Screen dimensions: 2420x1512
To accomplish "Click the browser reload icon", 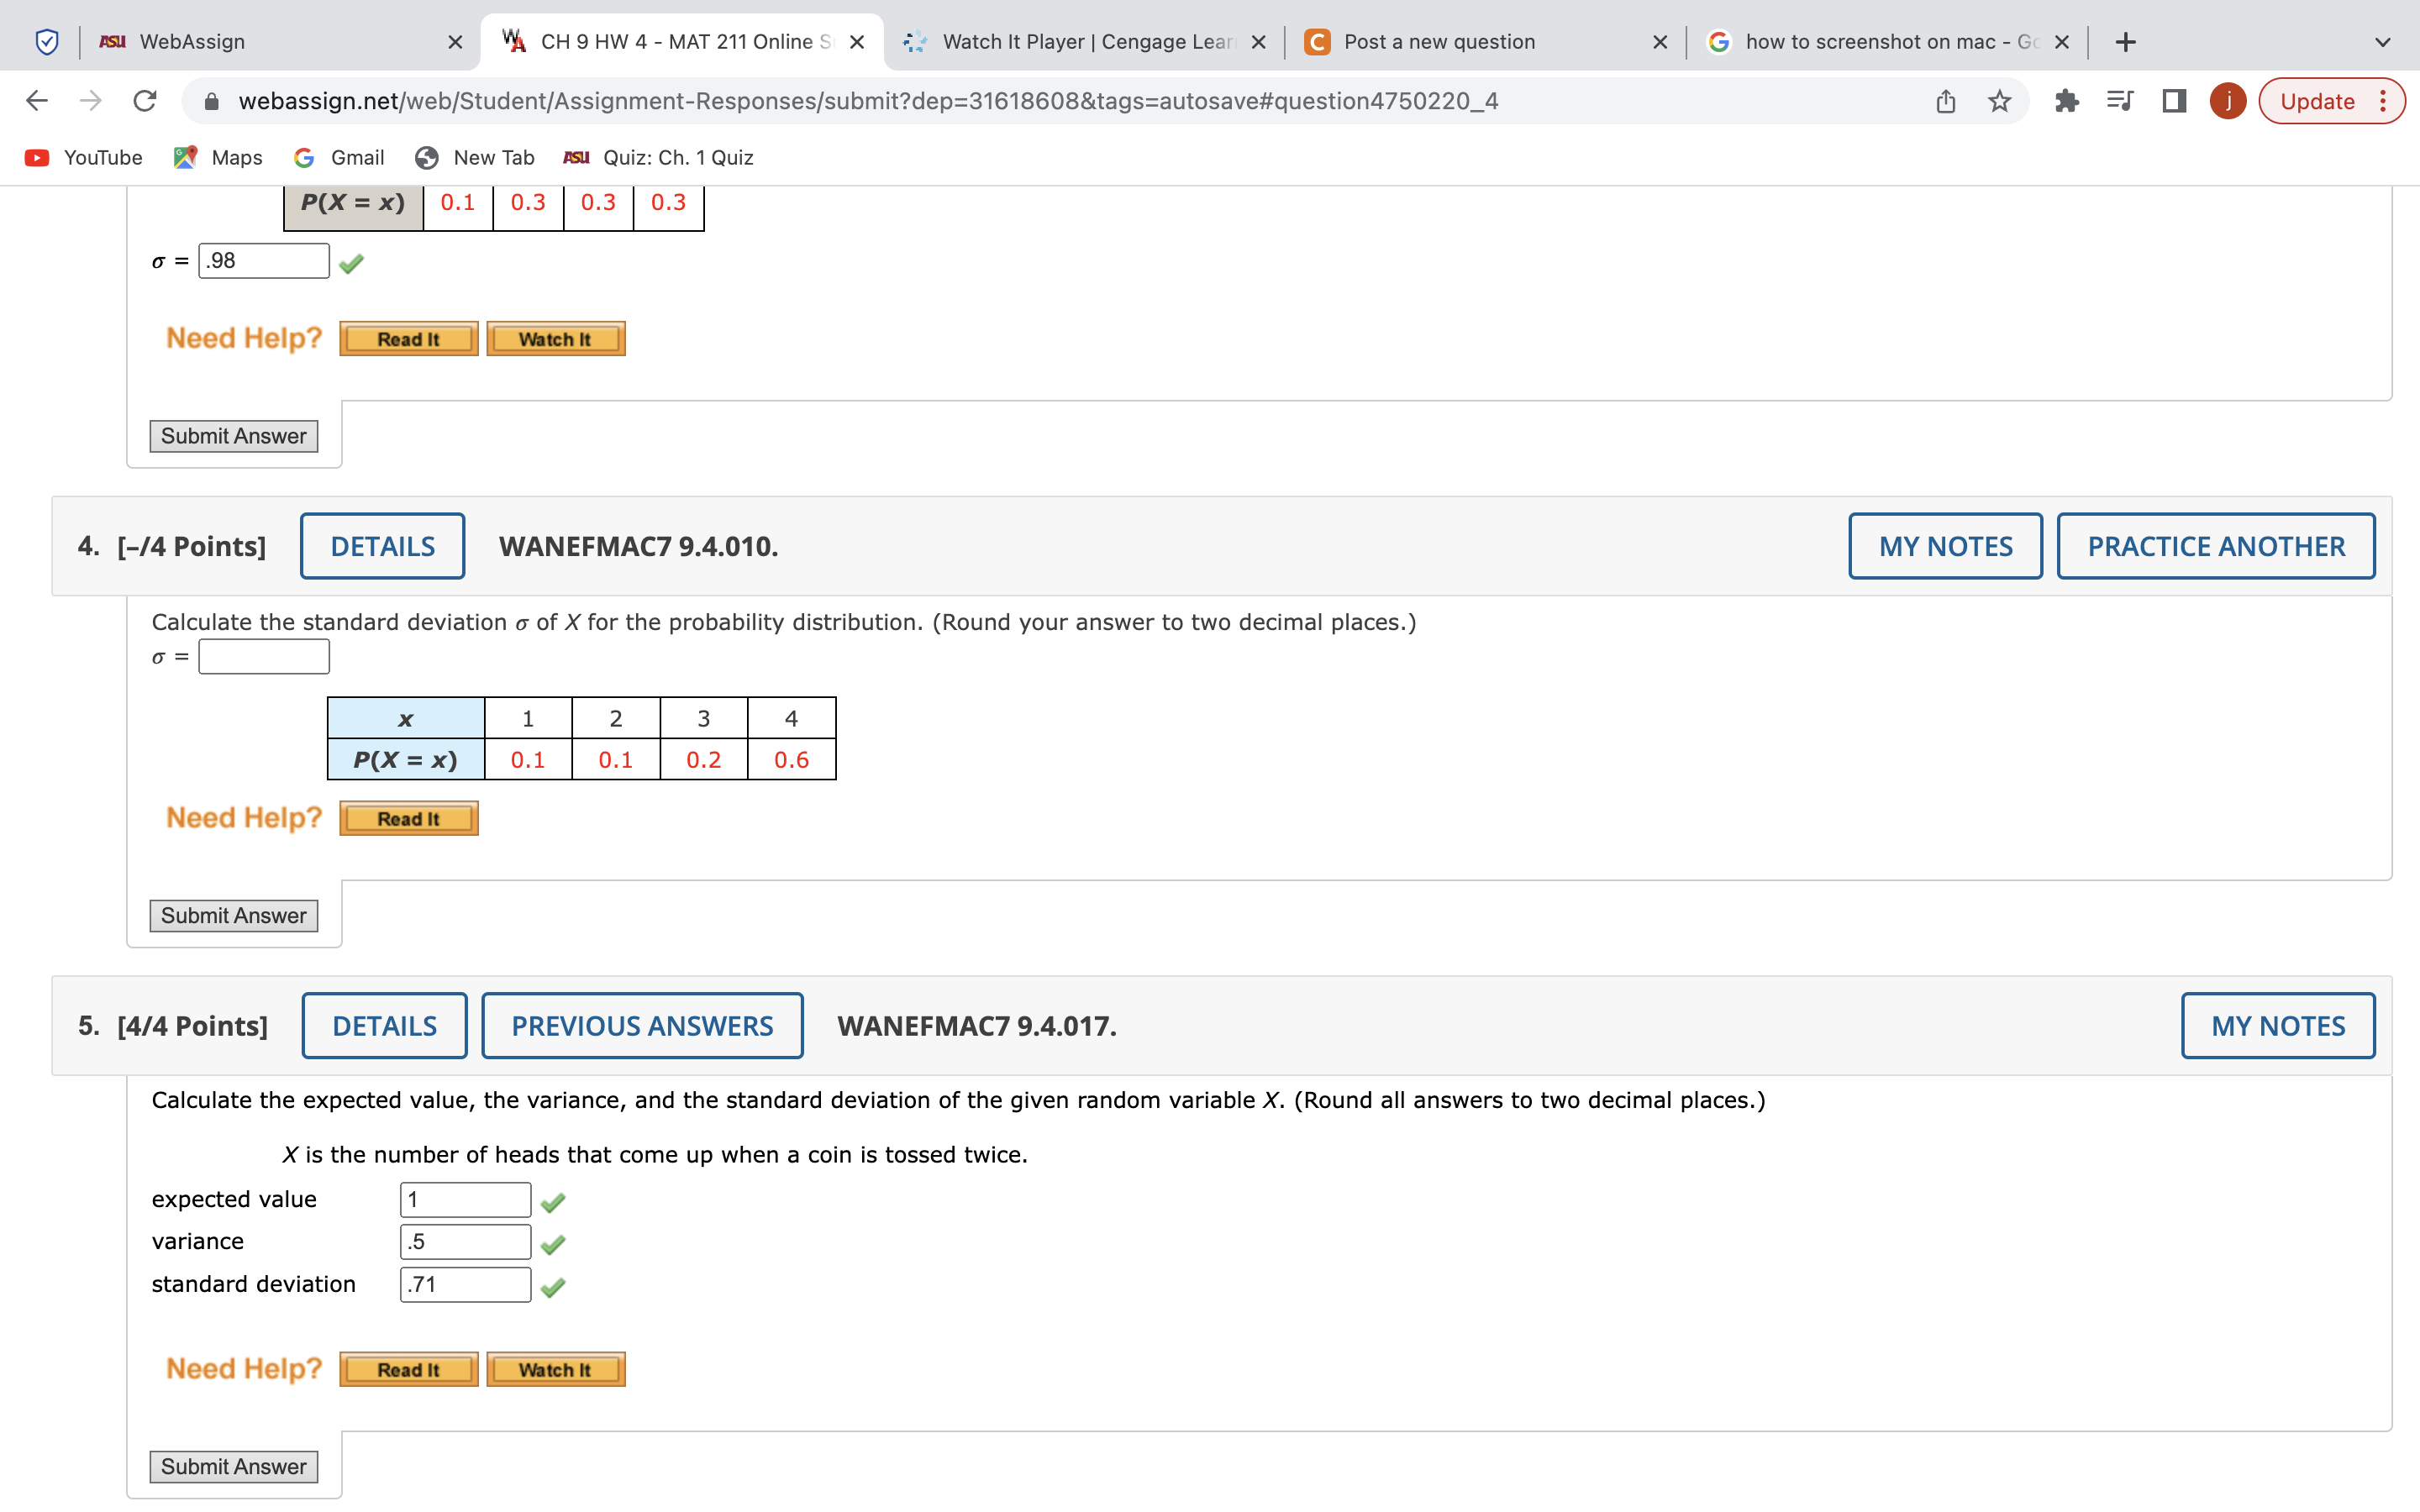I will [x=145, y=101].
